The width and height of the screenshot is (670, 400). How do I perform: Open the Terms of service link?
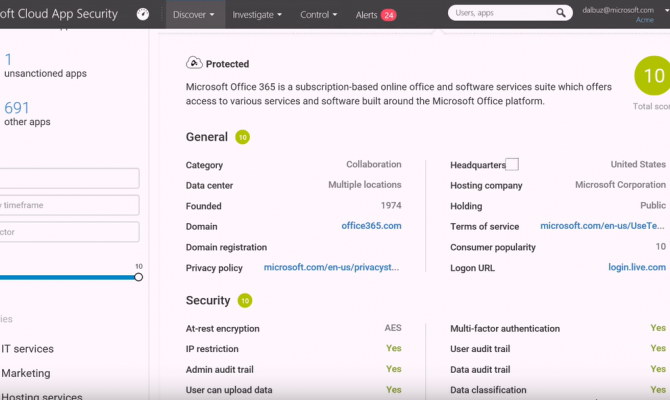pos(602,226)
